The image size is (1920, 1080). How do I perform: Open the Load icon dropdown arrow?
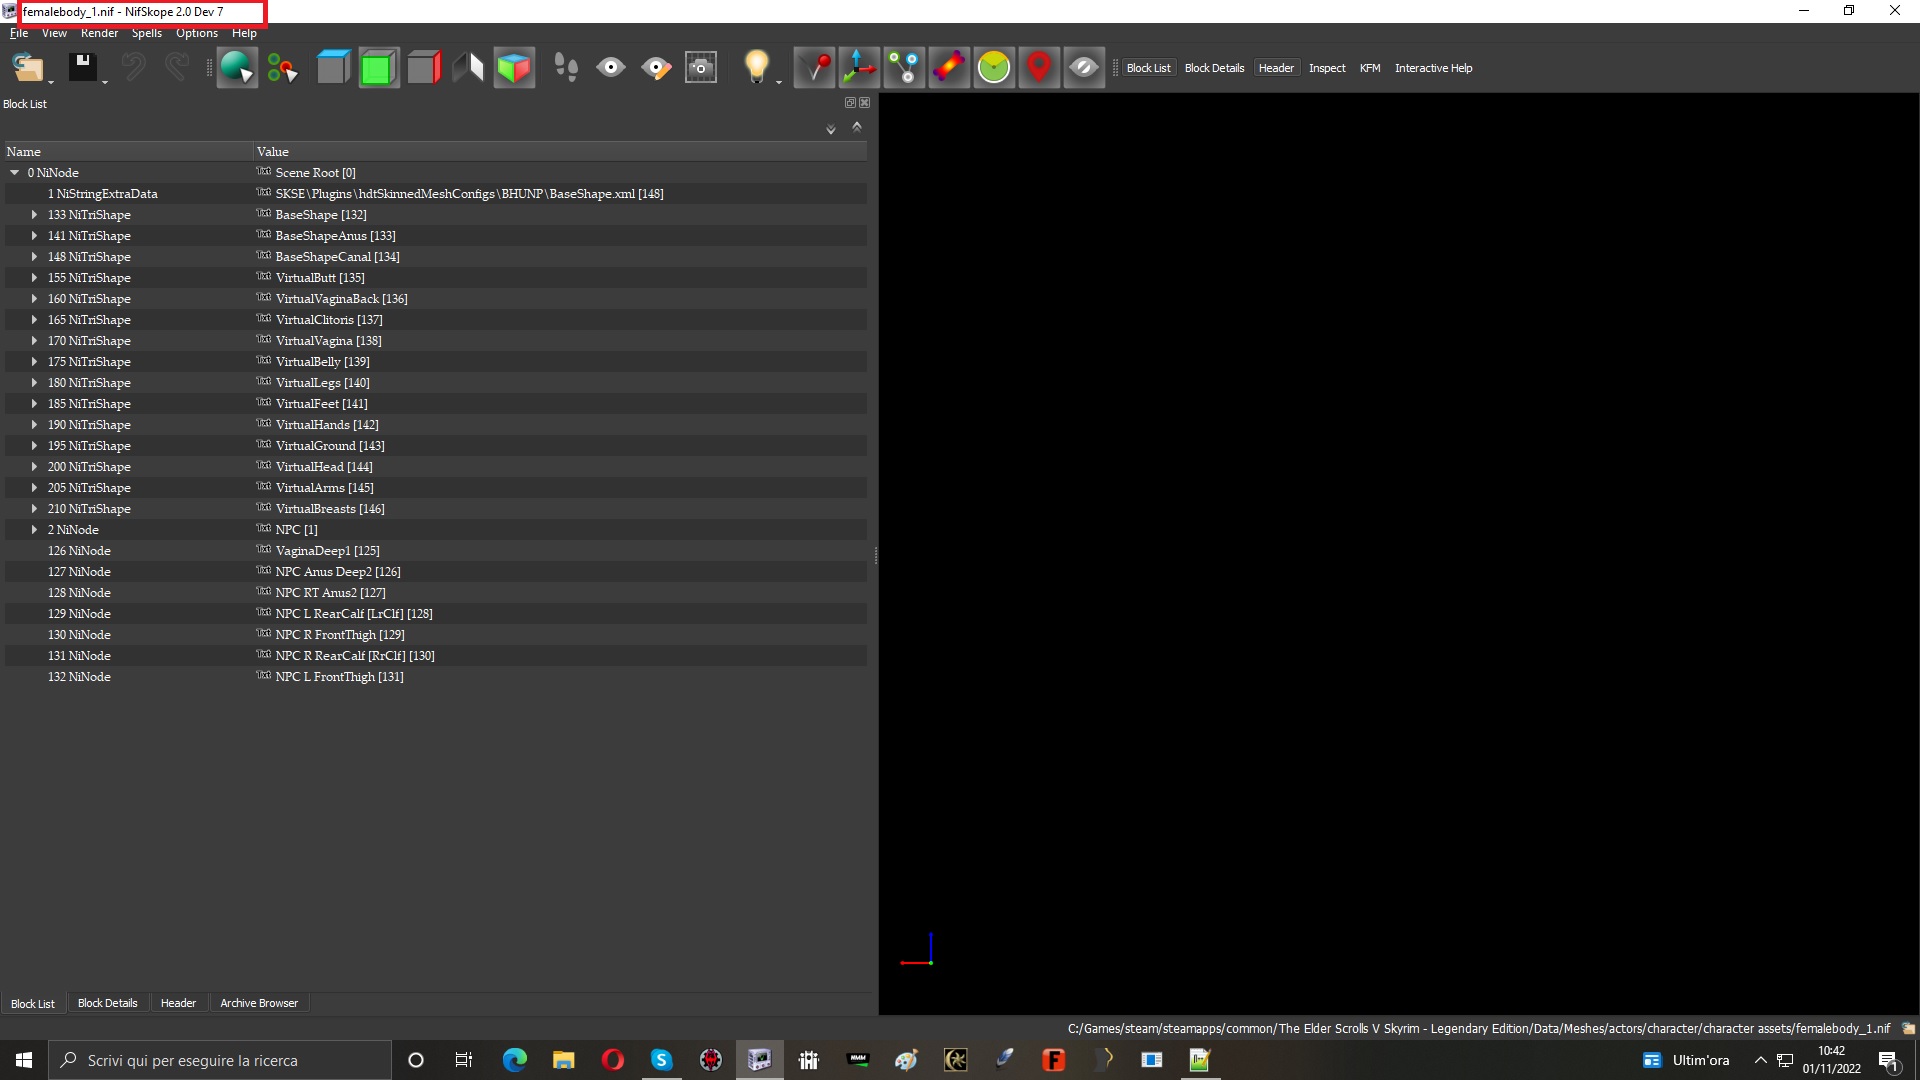[x=51, y=82]
